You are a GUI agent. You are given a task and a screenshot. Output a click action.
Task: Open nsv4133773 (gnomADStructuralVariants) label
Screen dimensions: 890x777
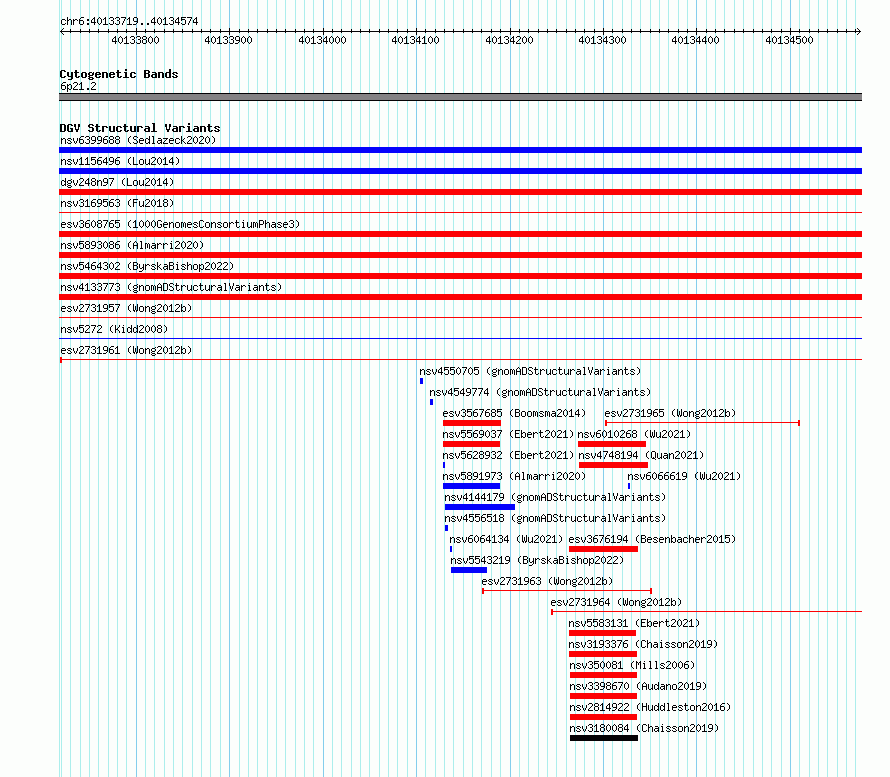tap(171, 287)
